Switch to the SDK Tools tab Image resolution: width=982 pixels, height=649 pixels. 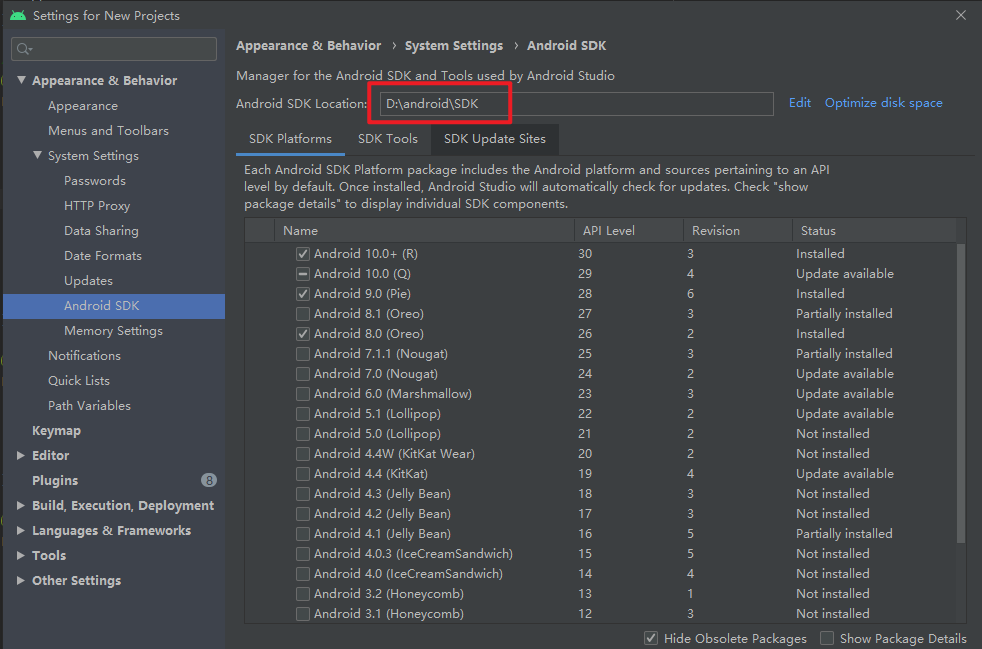click(388, 139)
